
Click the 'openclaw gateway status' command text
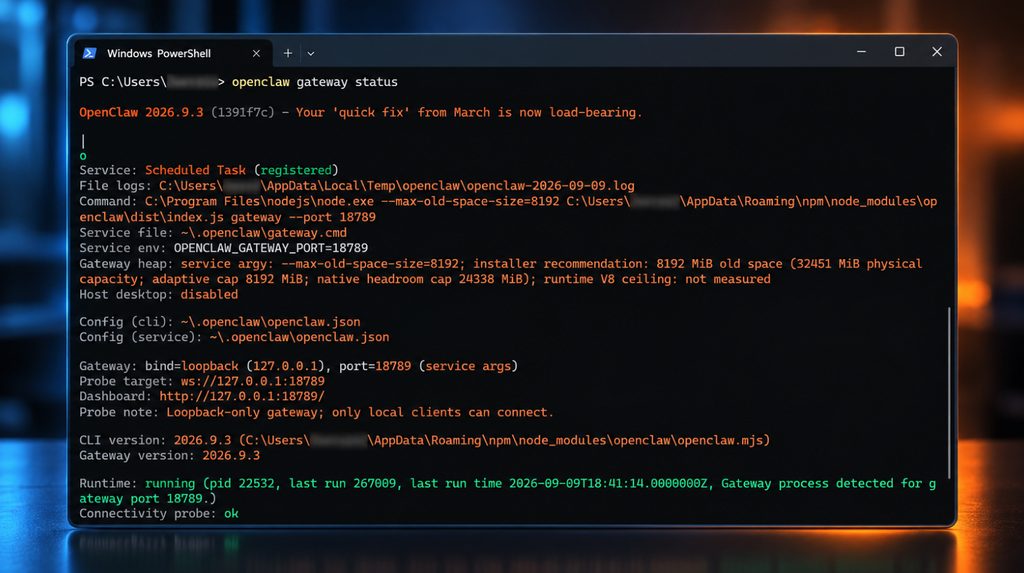tap(315, 82)
